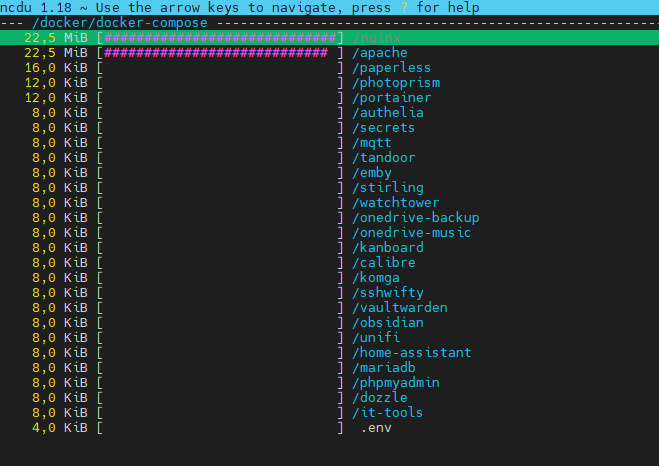Select the /nginx directory row

(377, 38)
